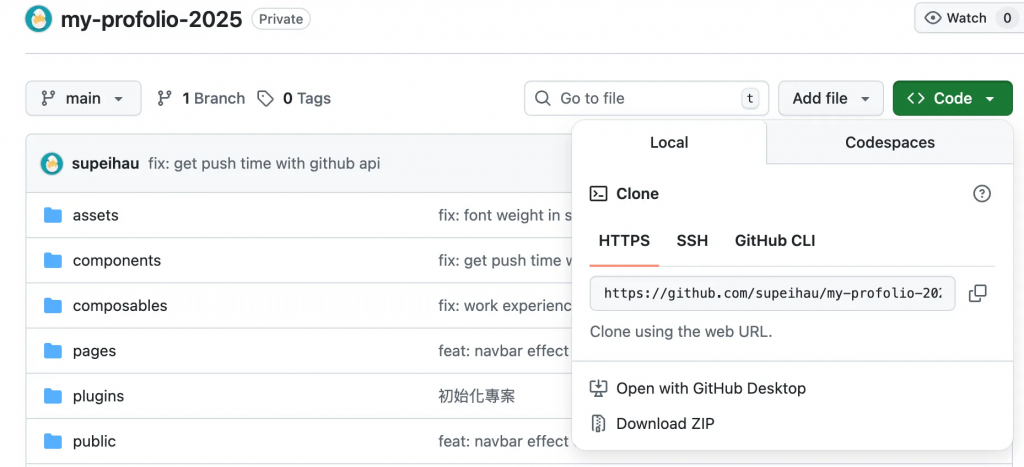
Task: Copy the HTTPS clone URL to clipboard
Action: 978,294
